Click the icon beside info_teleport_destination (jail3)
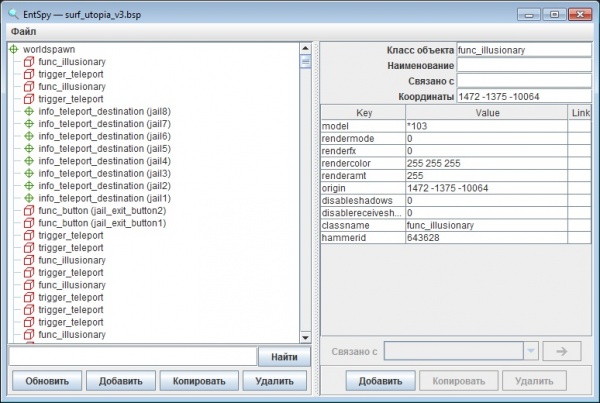The height and width of the screenshot is (403, 600). (29, 173)
